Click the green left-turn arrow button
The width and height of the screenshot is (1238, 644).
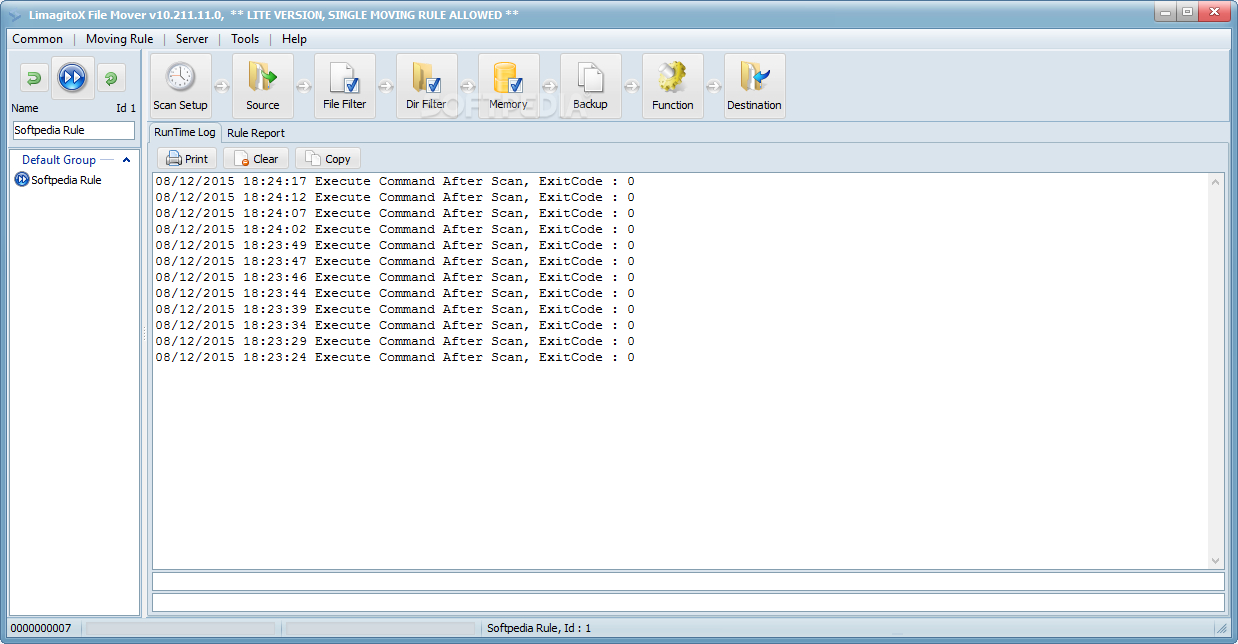click(x=34, y=78)
